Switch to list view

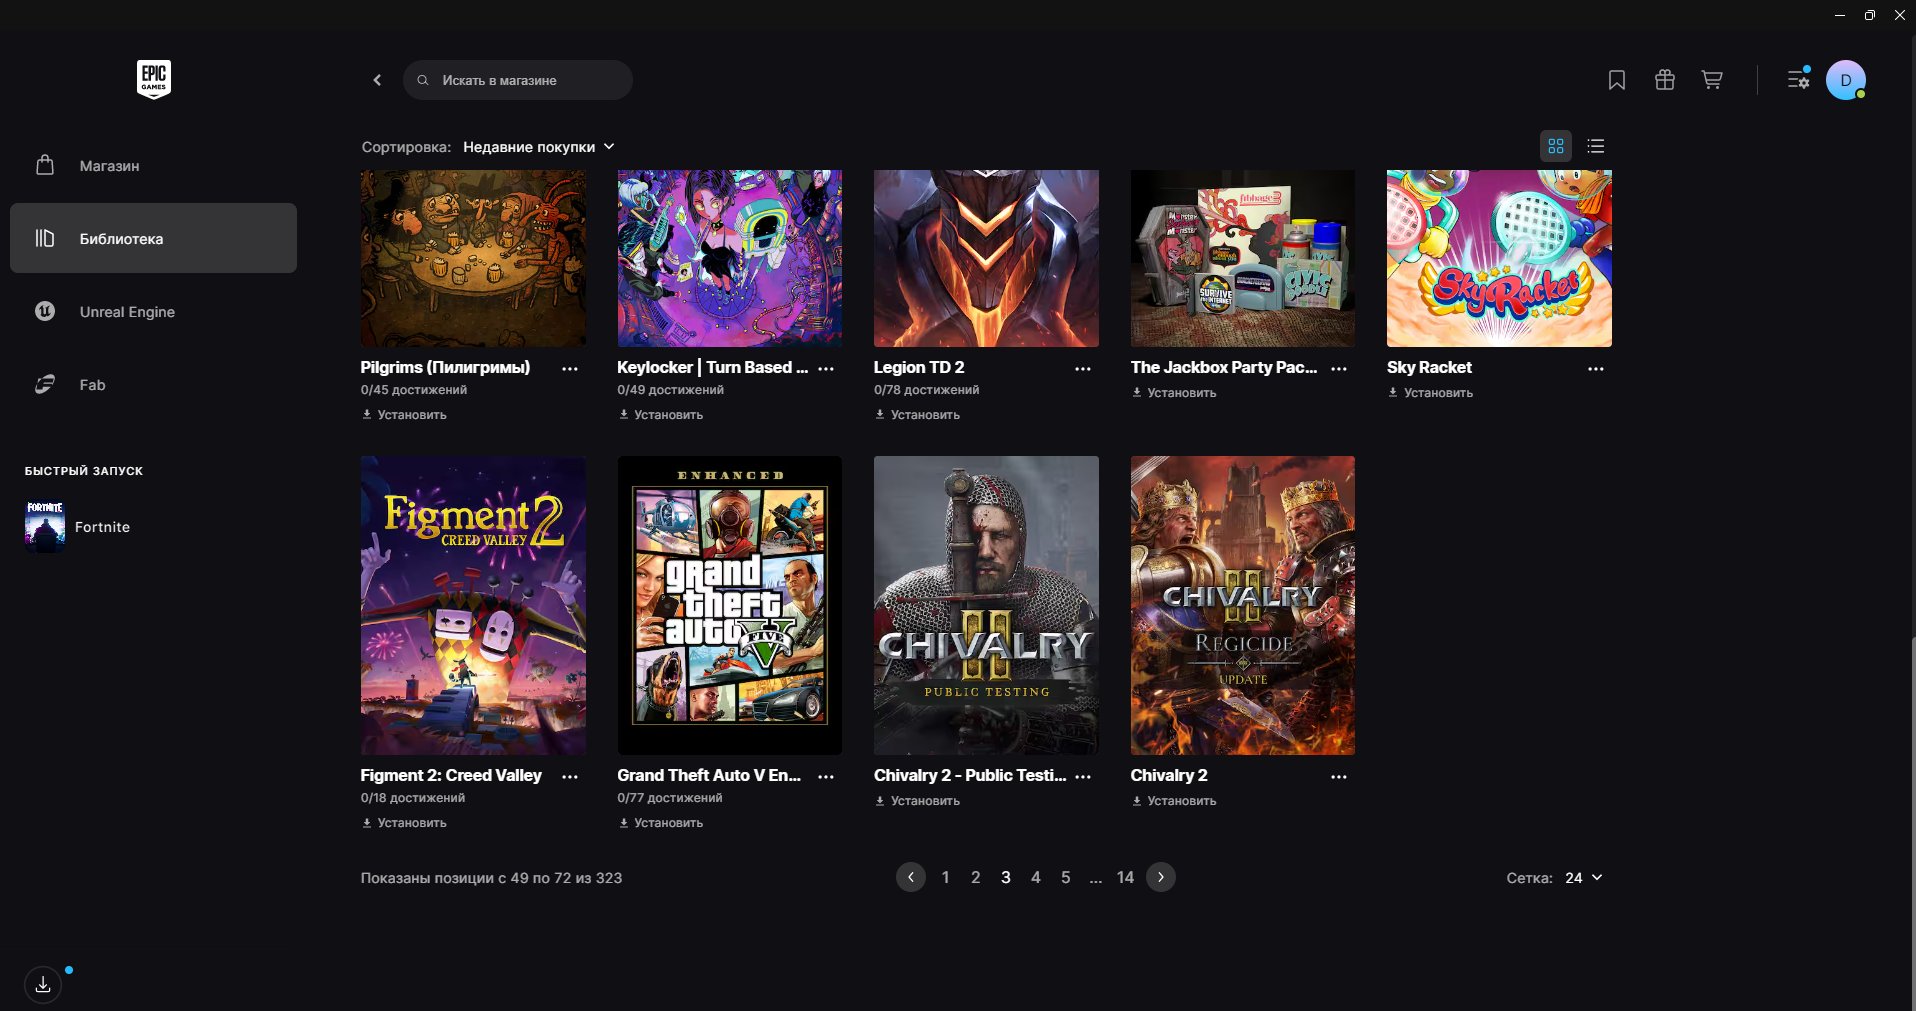[1596, 146]
